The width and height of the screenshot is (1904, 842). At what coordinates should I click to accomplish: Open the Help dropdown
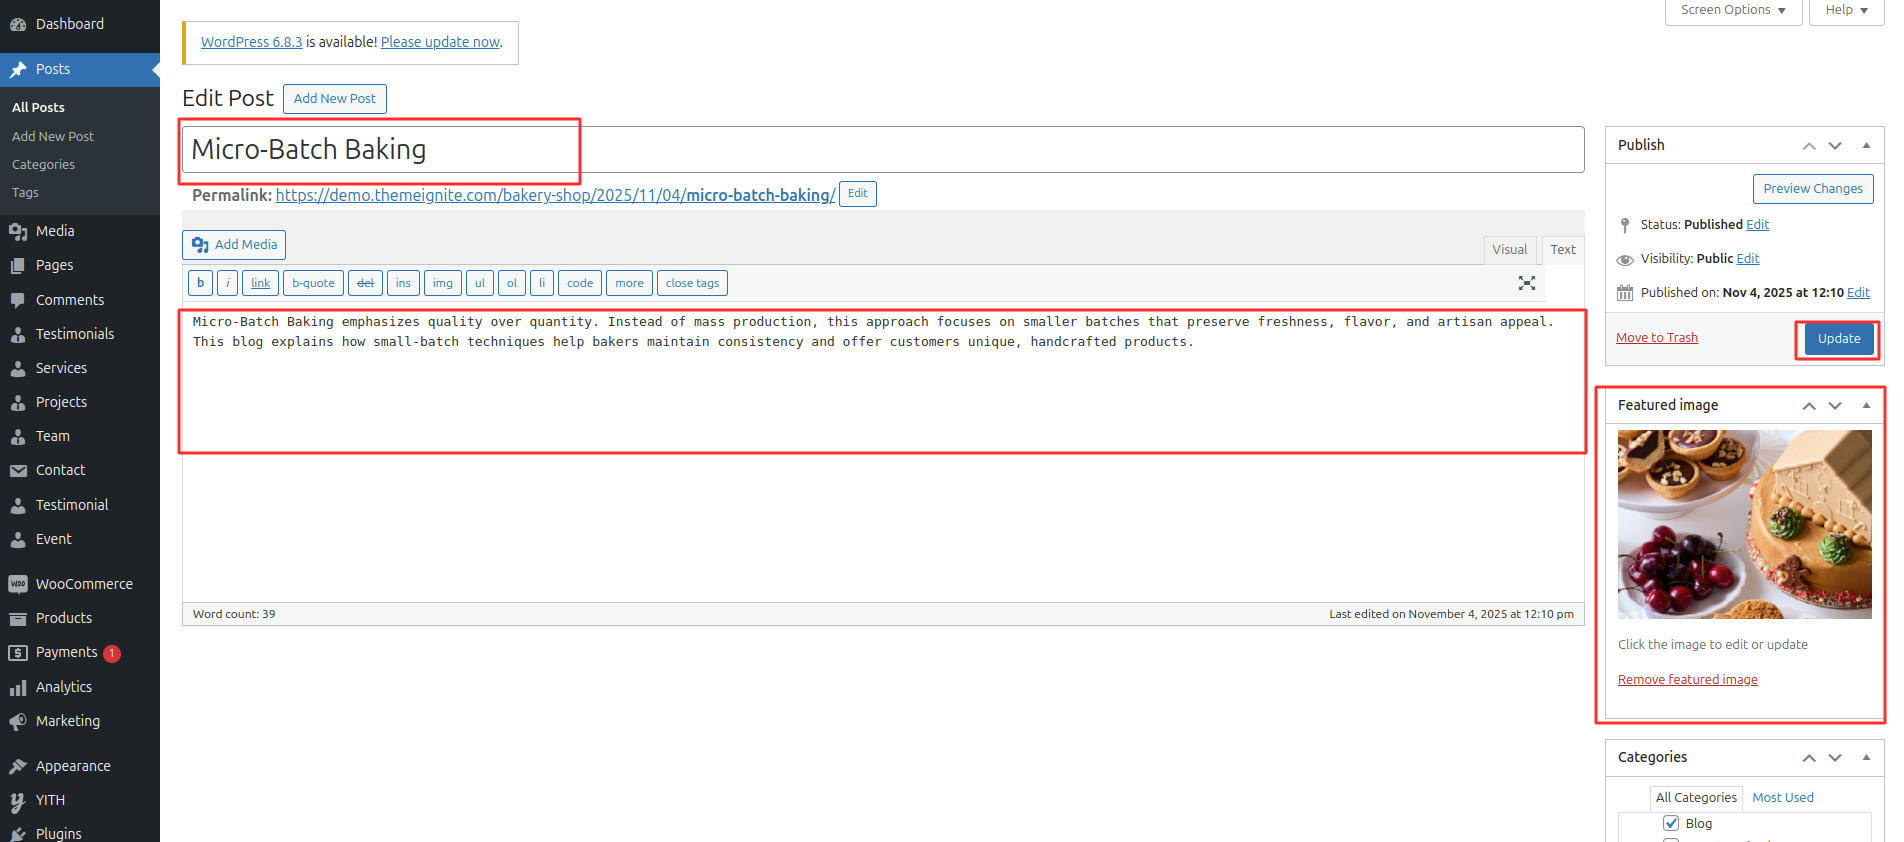click(1846, 11)
